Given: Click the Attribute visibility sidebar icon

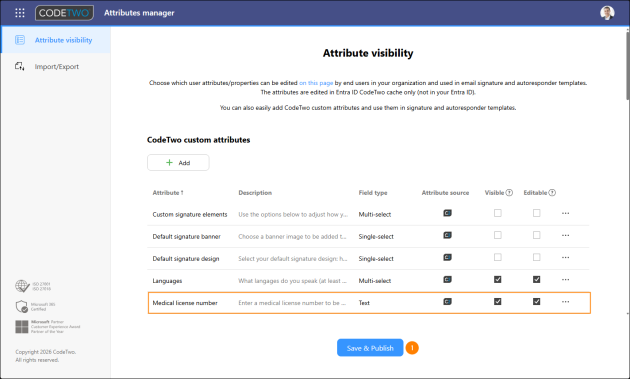Looking at the screenshot, I should 20,40.
